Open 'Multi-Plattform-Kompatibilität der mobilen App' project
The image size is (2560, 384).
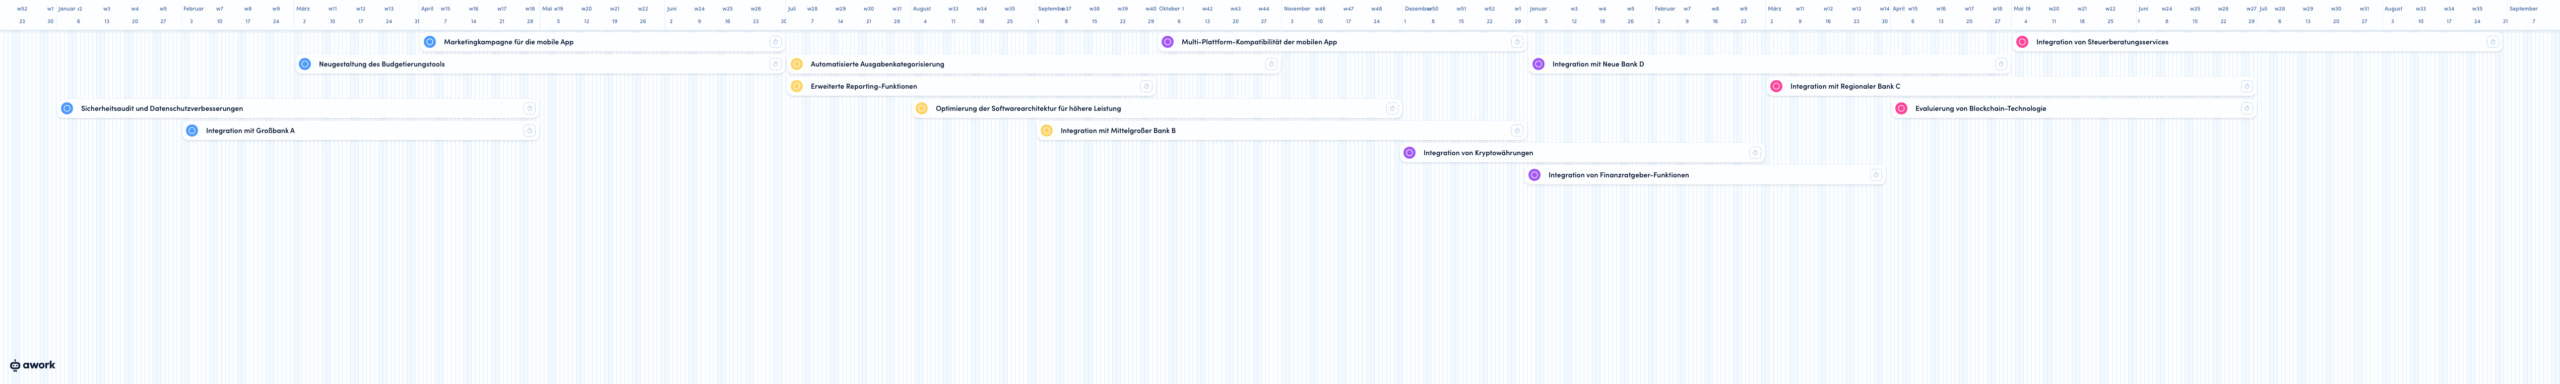[x=1259, y=42]
